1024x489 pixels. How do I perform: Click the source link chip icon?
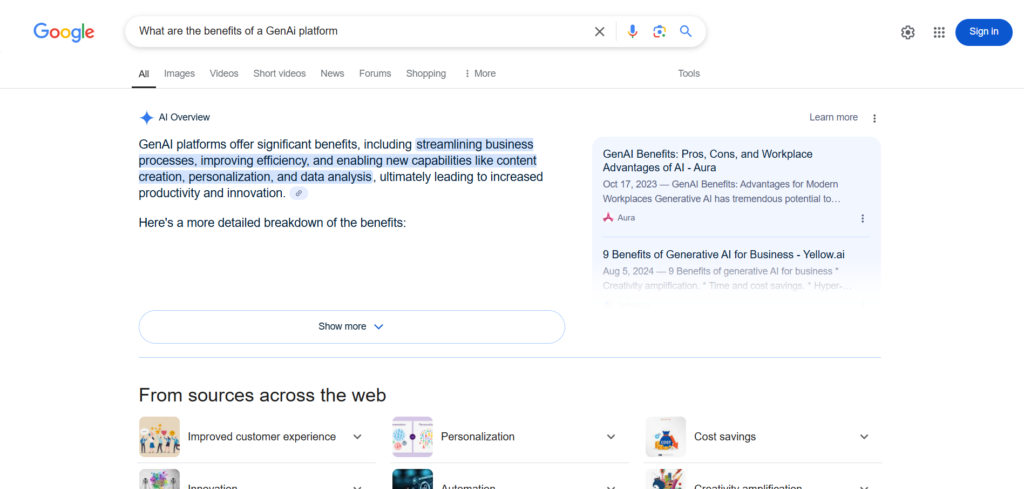click(298, 194)
